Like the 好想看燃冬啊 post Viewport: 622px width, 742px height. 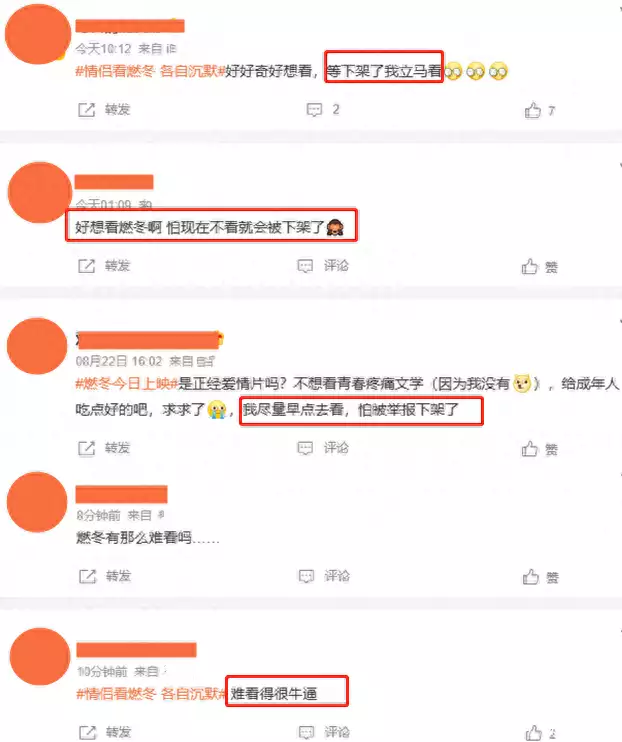[530, 267]
